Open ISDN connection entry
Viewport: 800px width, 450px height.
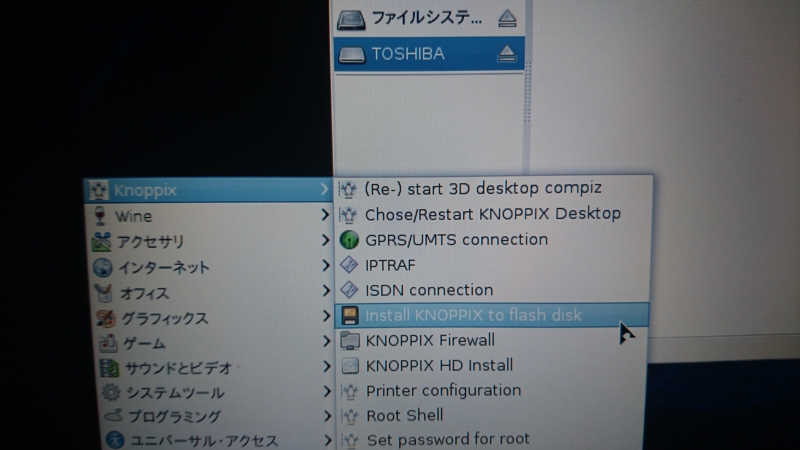pyautogui.click(x=492, y=290)
